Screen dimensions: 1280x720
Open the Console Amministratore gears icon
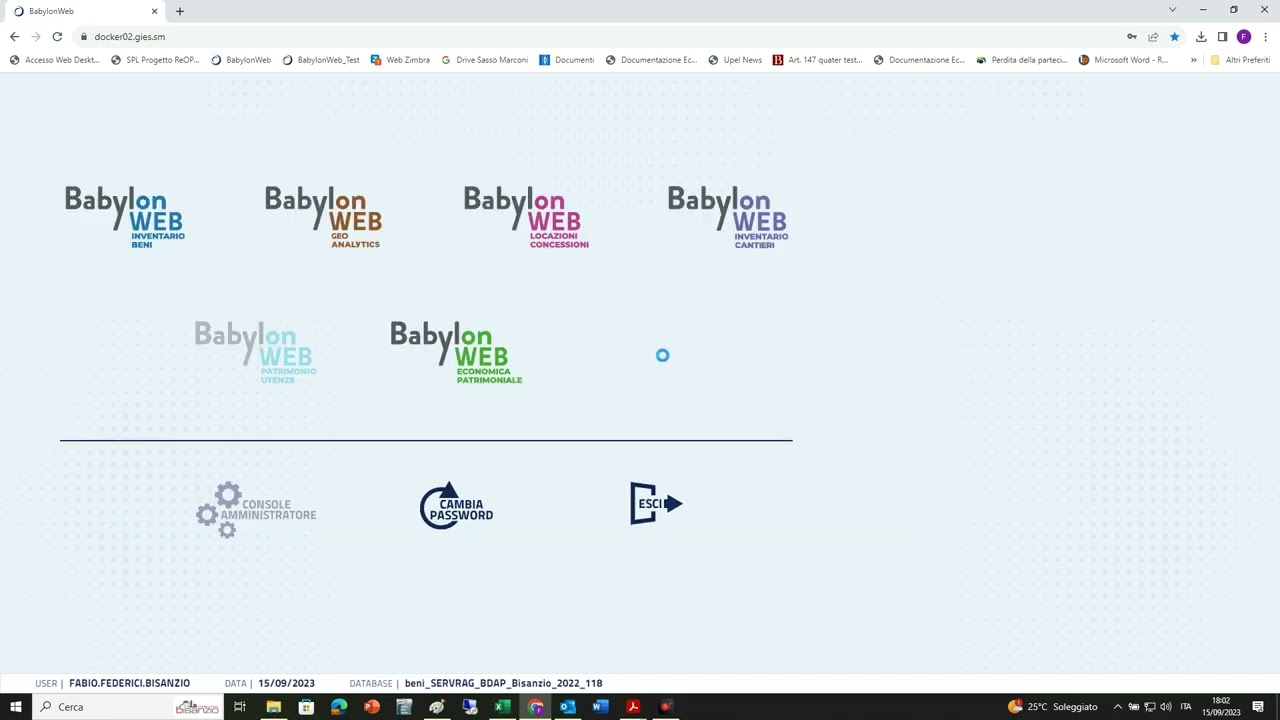click(256, 510)
